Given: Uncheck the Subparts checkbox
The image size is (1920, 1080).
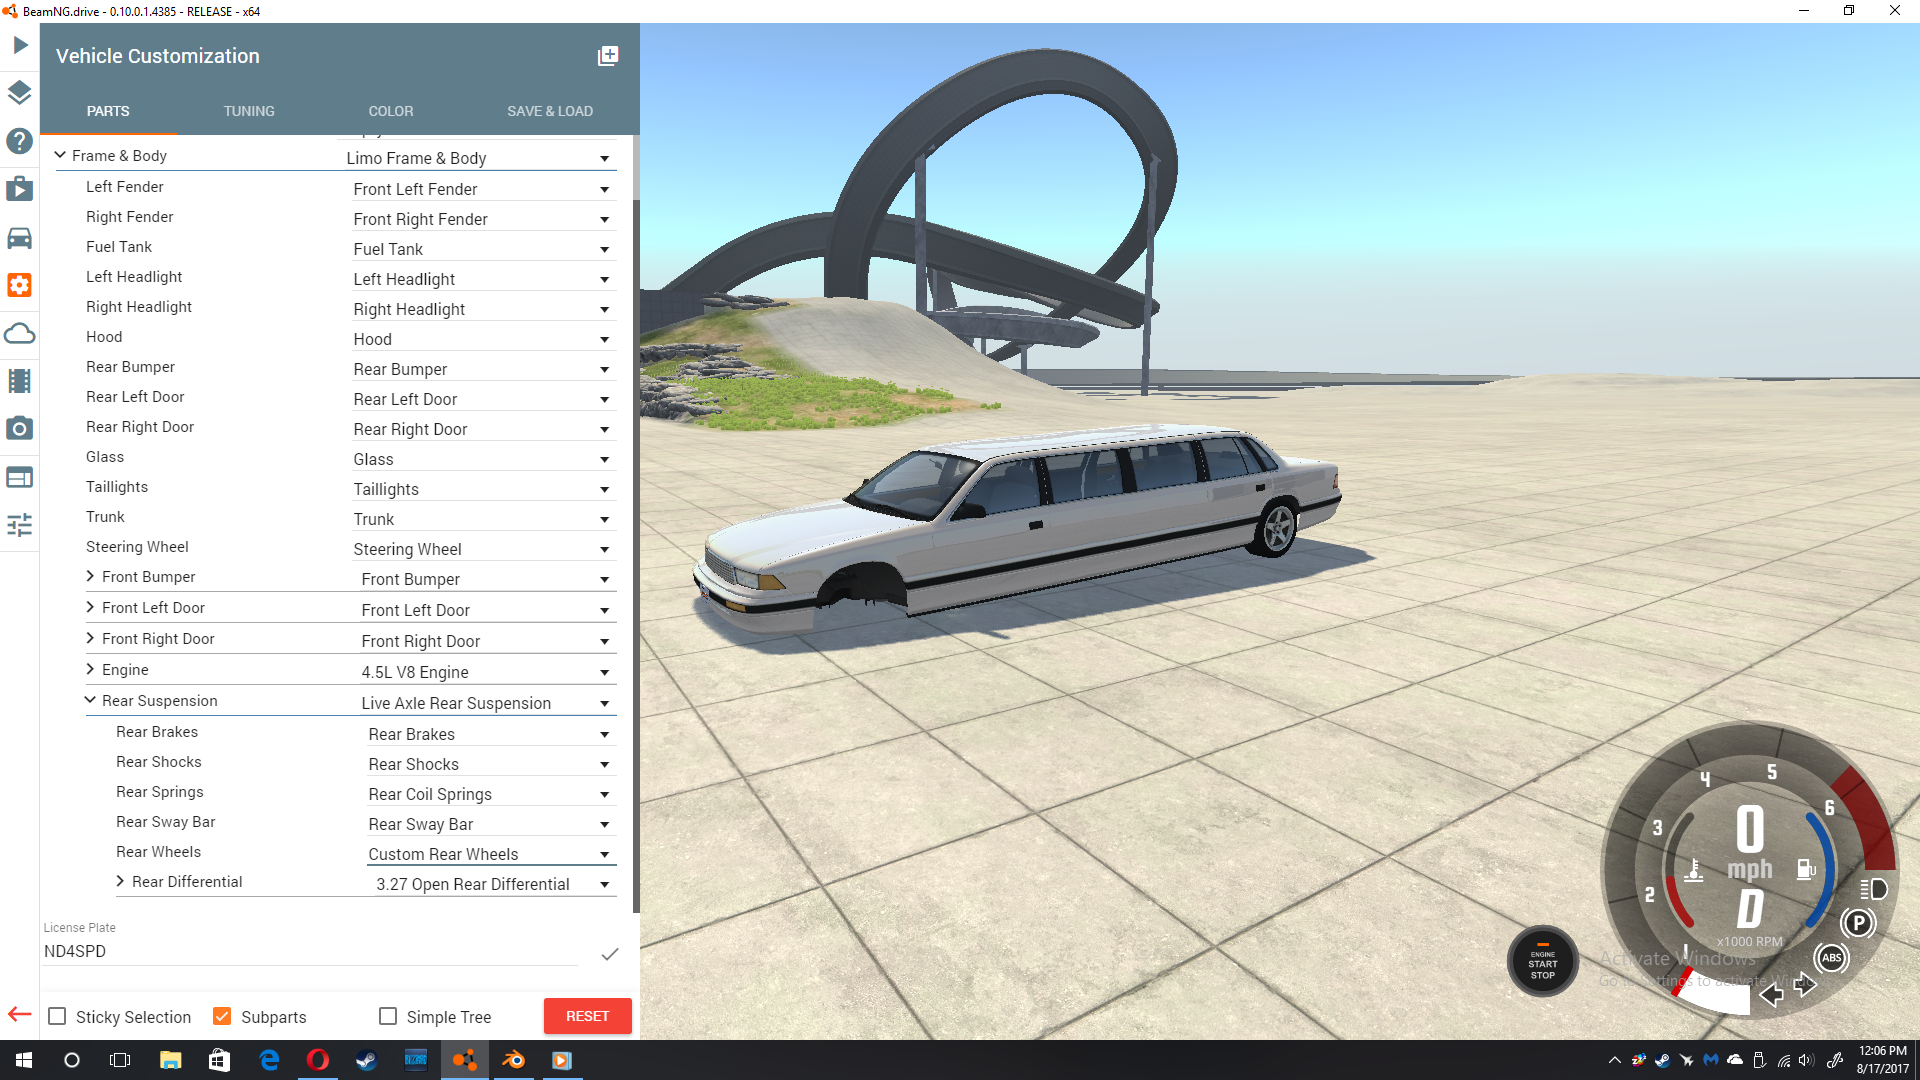Looking at the screenshot, I should (223, 1016).
